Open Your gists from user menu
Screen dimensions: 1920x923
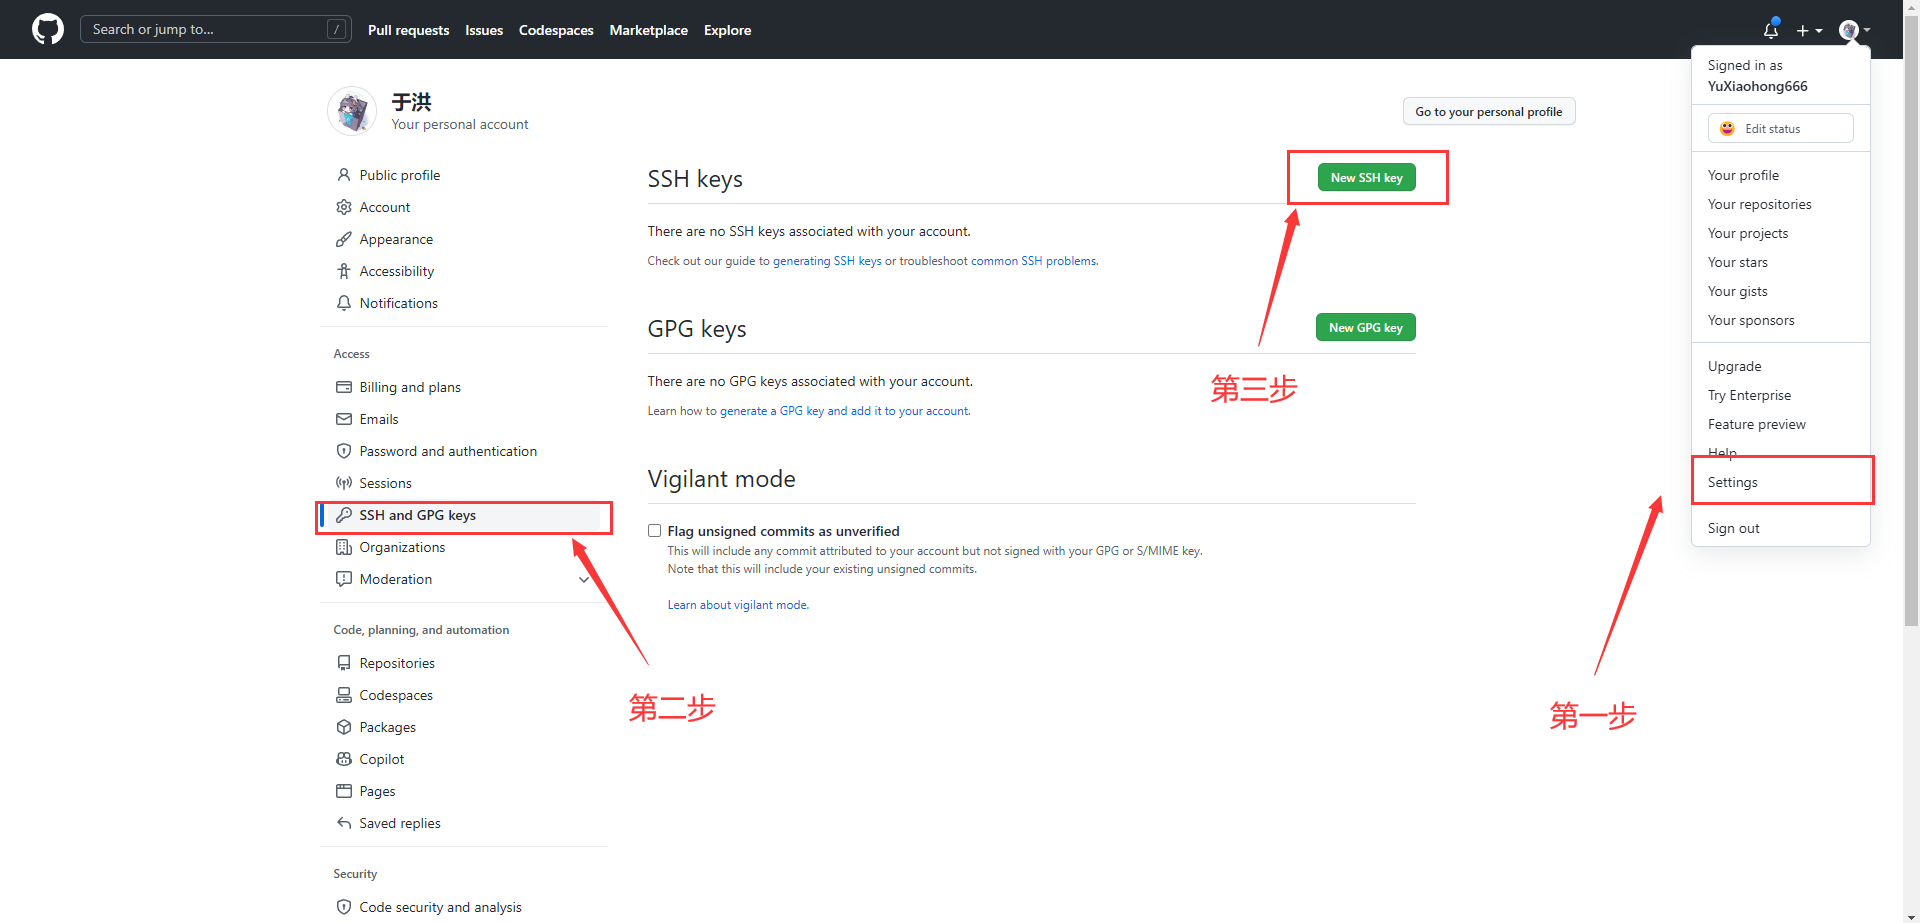1780,291
